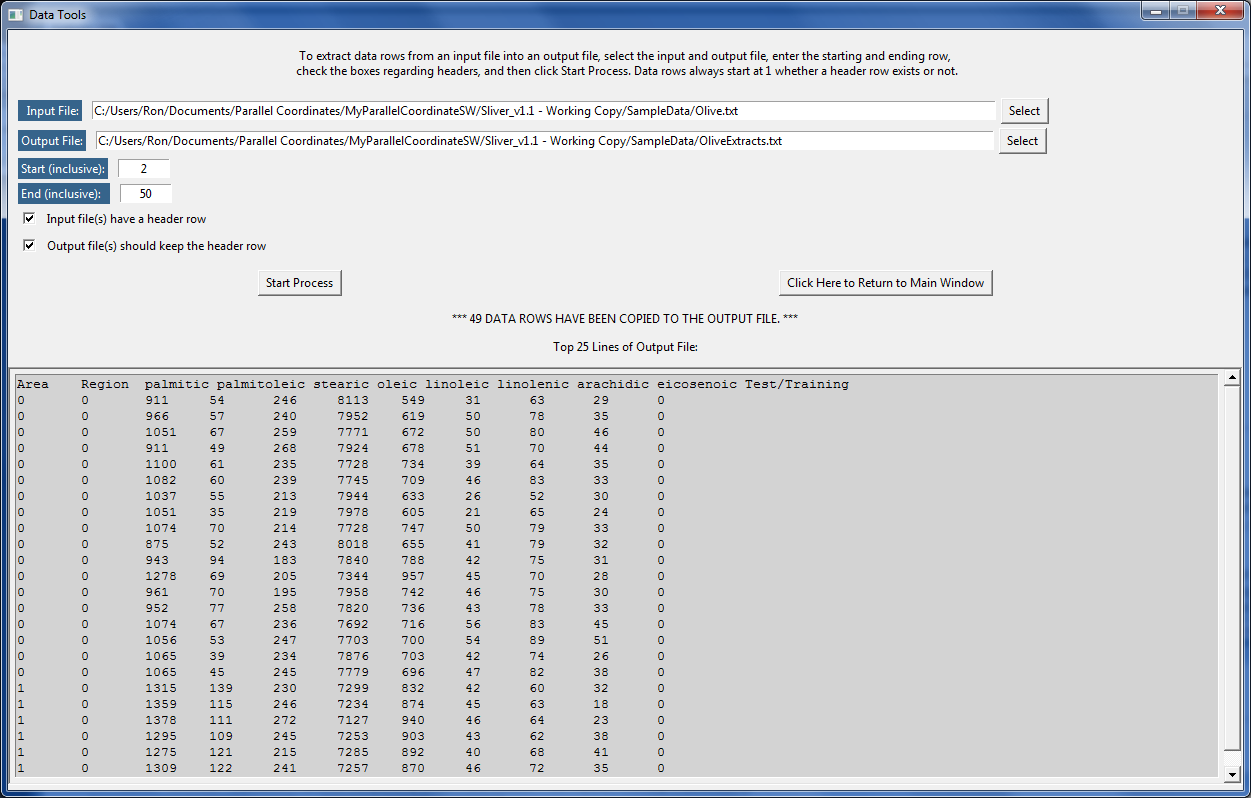Uncheck 'Output file(s) should keep the header row'
This screenshot has height=798, width=1251.
coord(29,245)
